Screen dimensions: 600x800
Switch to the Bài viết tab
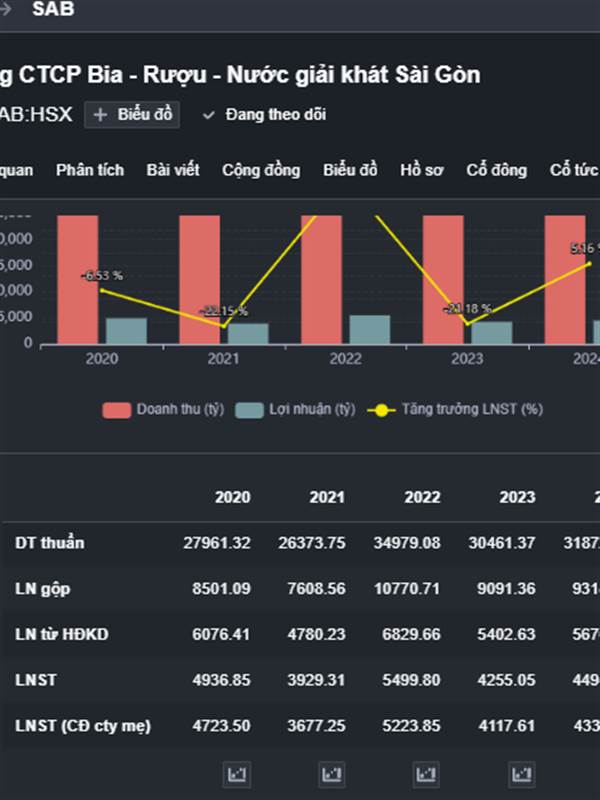(173, 170)
